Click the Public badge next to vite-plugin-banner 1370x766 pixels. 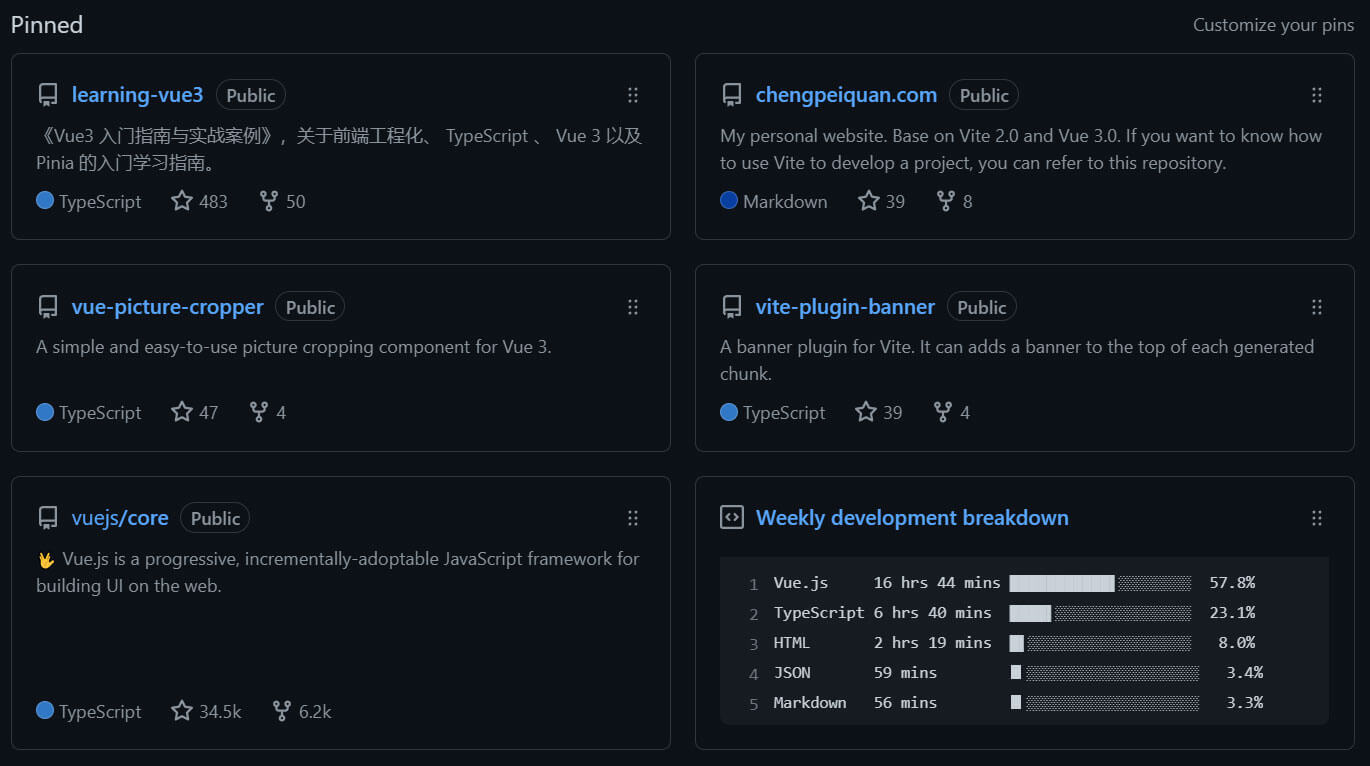(x=981, y=307)
